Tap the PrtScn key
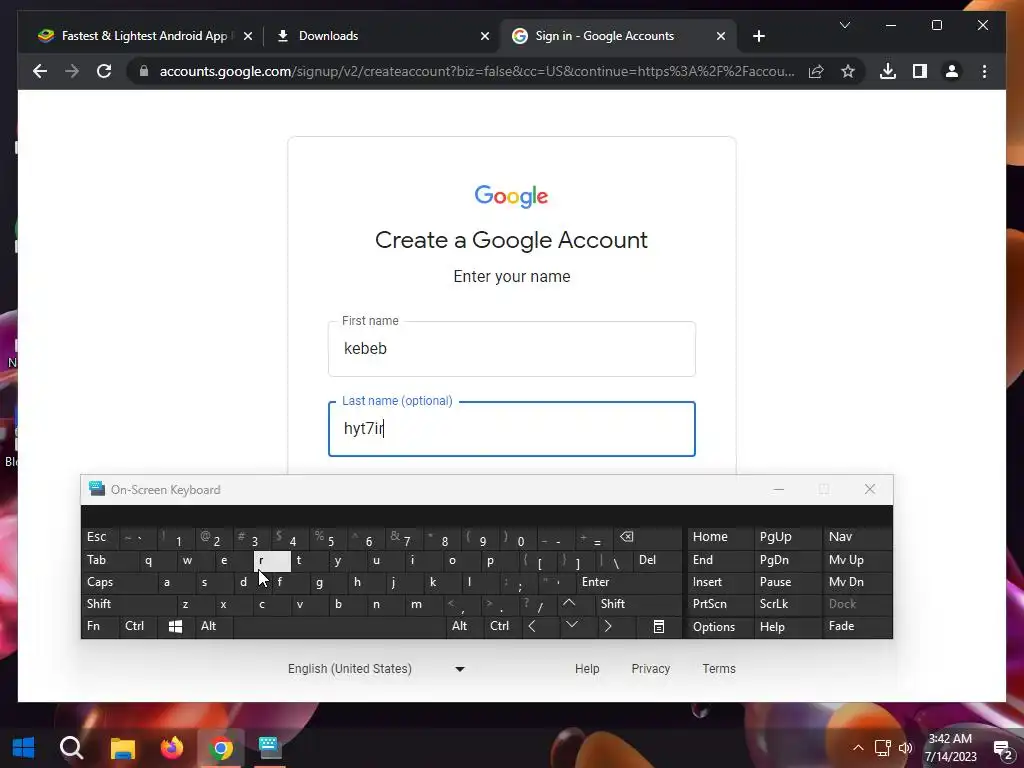Viewport: 1024px width, 768px height. pyautogui.click(x=720, y=604)
